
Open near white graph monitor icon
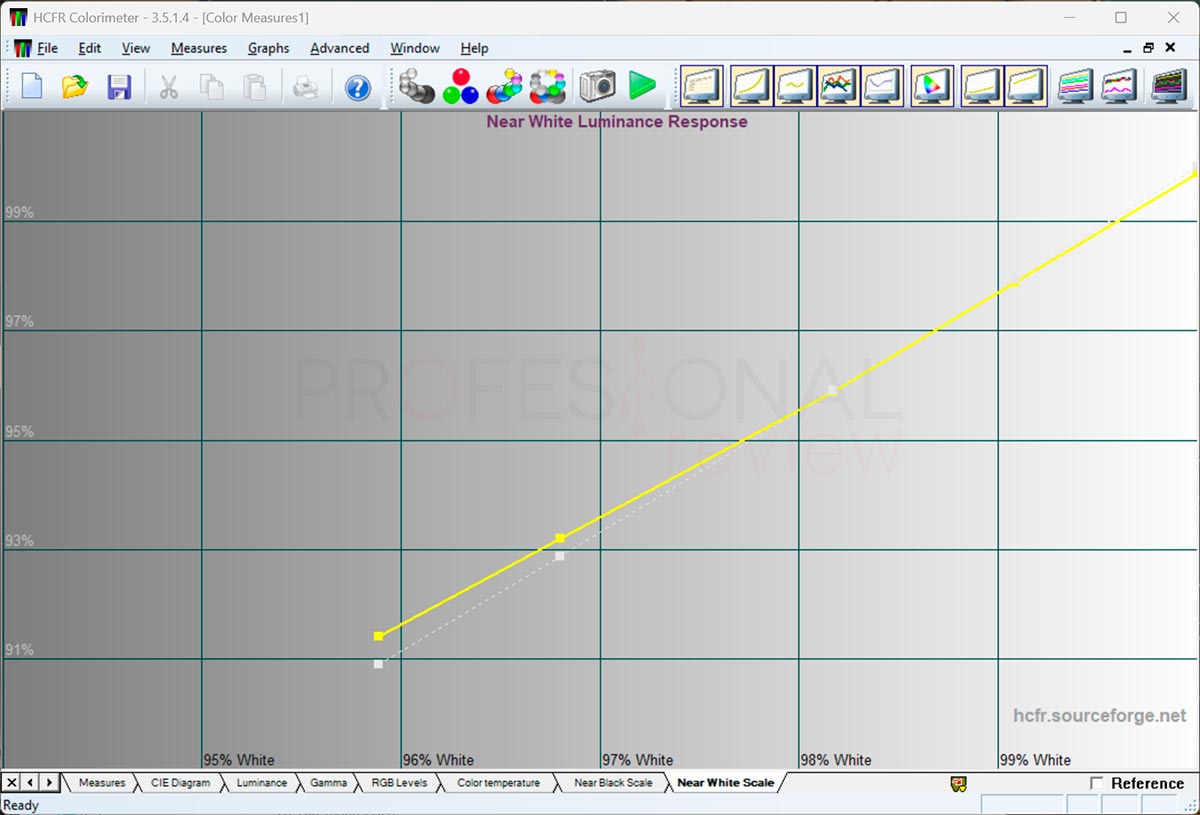click(x=1025, y=86)
